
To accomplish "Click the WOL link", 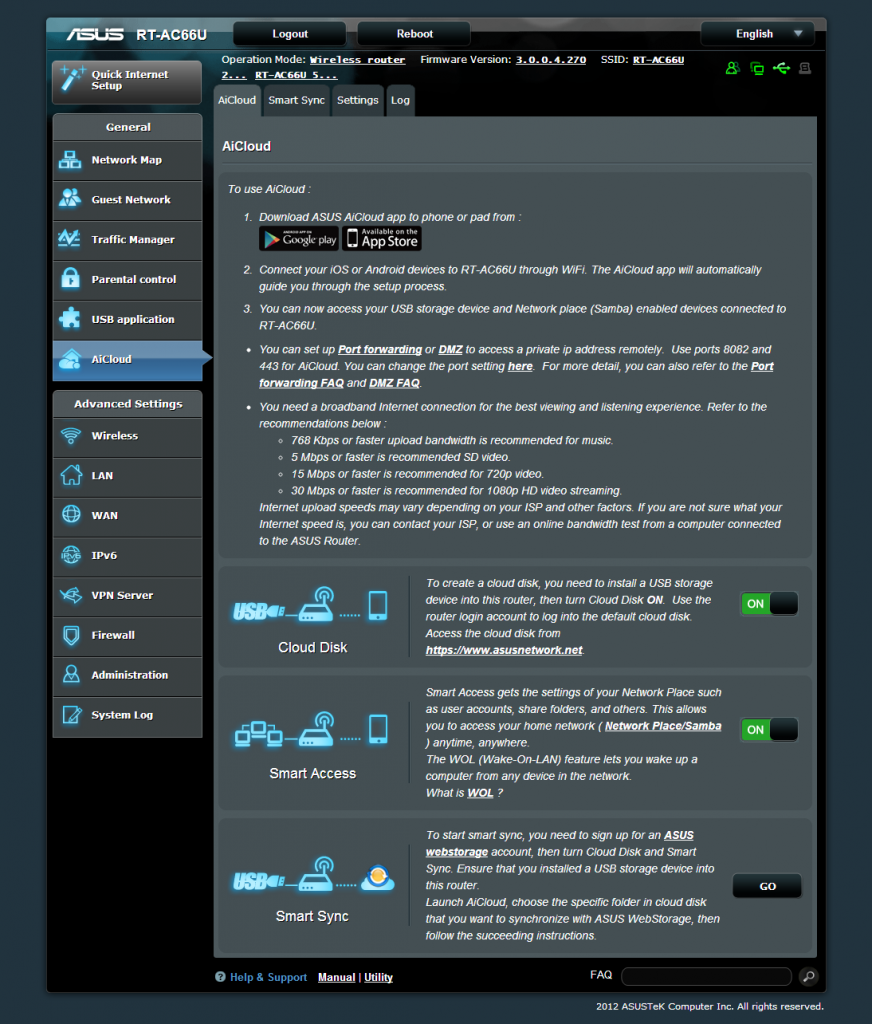I will pyautogui.click(x=480, y=793).
